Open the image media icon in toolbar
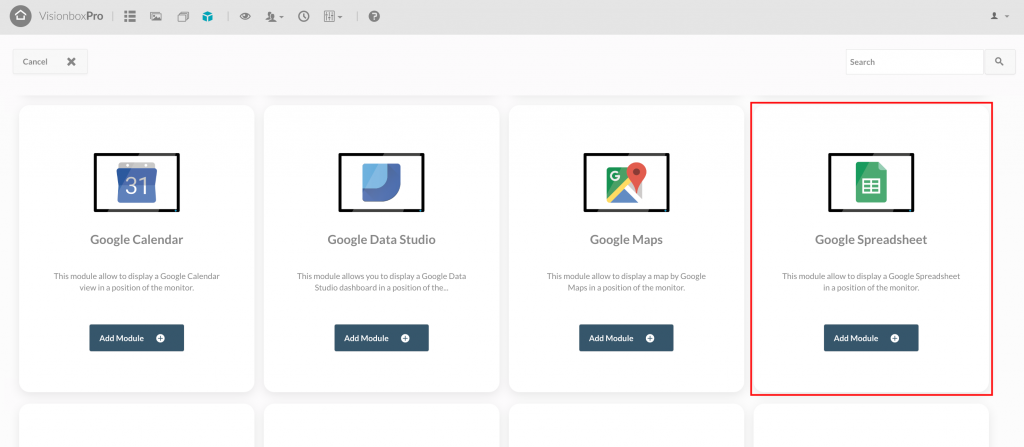This screenshot has height=447, width=1024. tap(156, 16)
